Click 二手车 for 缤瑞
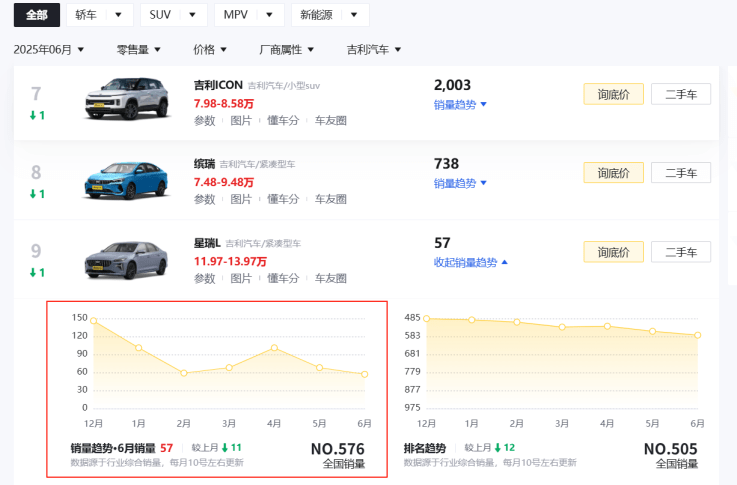Viewport: 737px width, 485px height. [681, 173]
